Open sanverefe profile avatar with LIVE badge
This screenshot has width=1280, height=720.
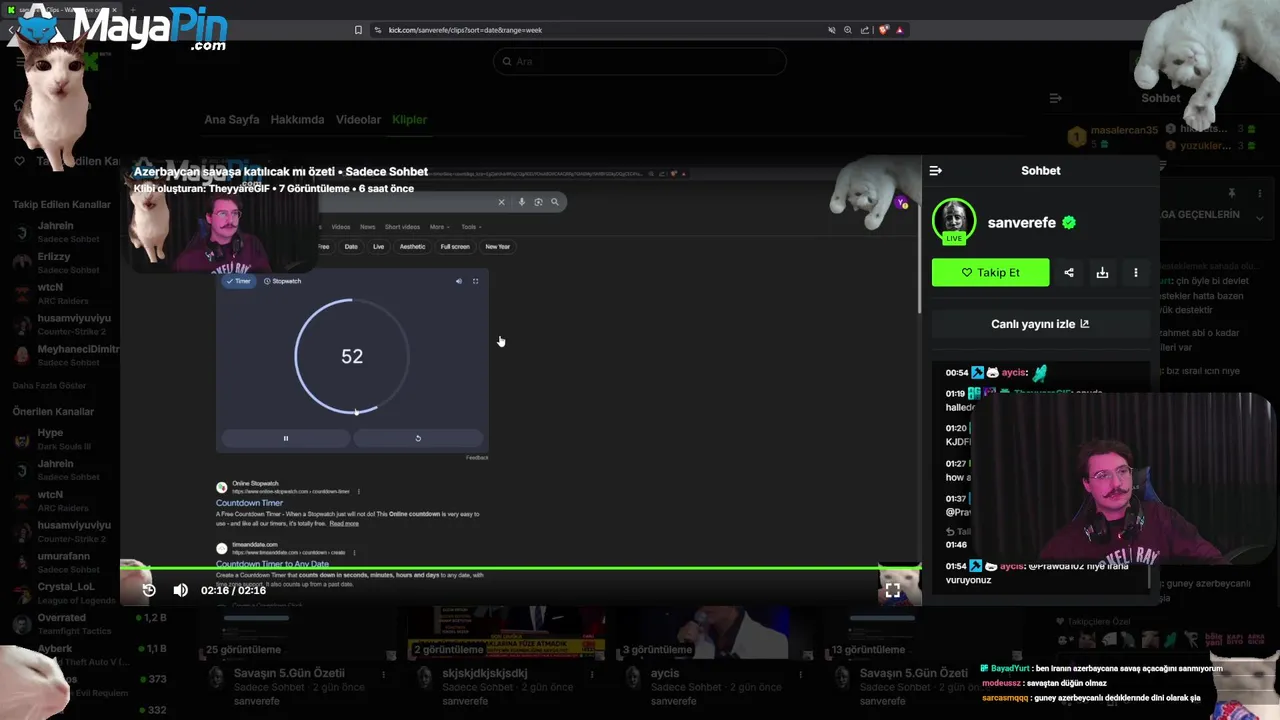[x=954, y=222]
